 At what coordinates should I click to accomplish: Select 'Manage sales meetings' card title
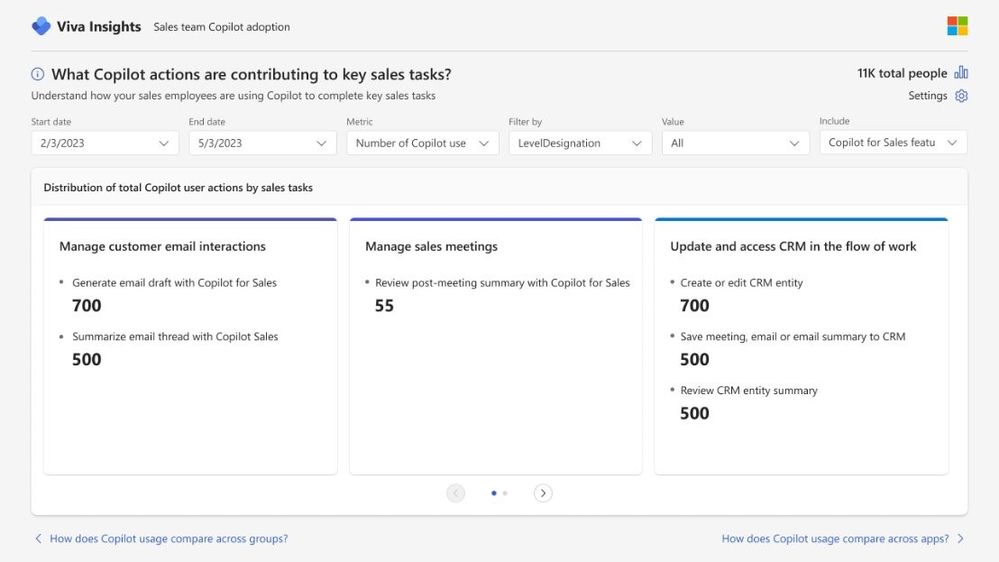431,247
